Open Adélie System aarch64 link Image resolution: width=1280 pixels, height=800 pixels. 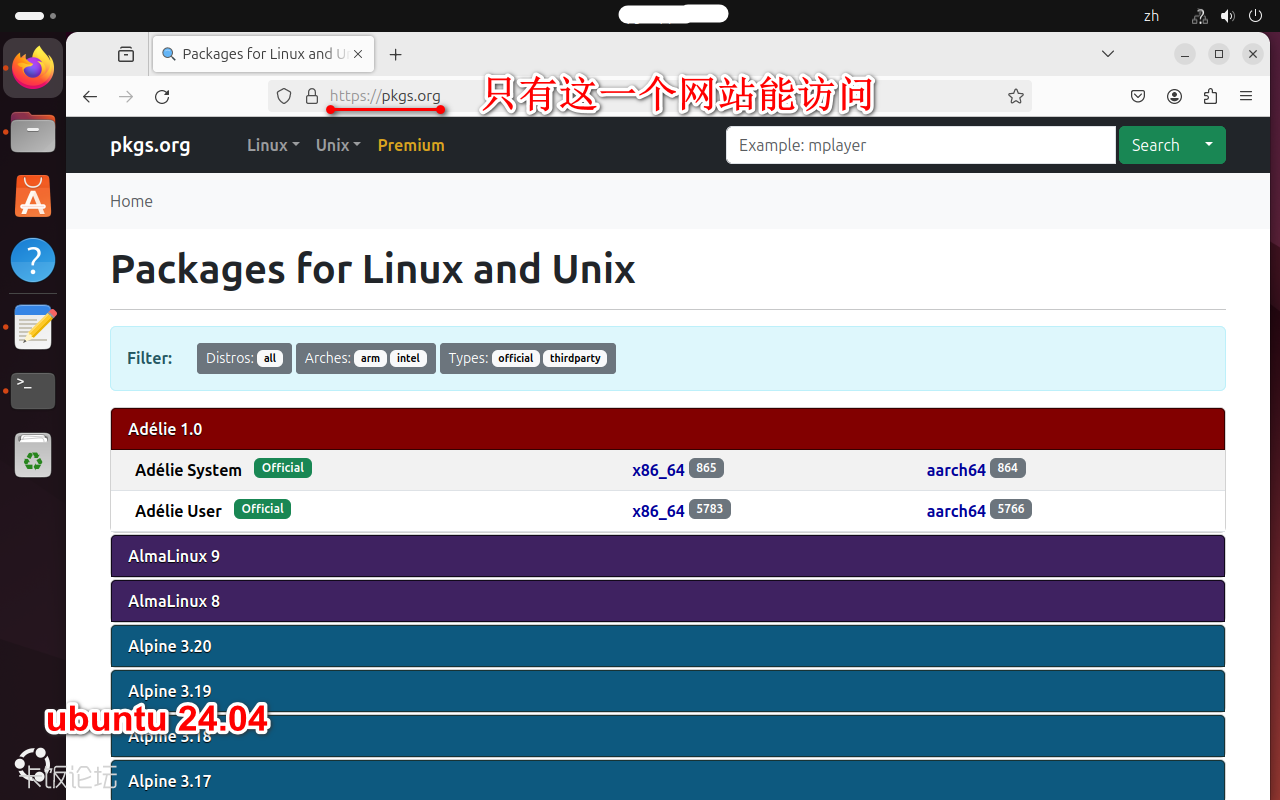[x=956, y=470]
